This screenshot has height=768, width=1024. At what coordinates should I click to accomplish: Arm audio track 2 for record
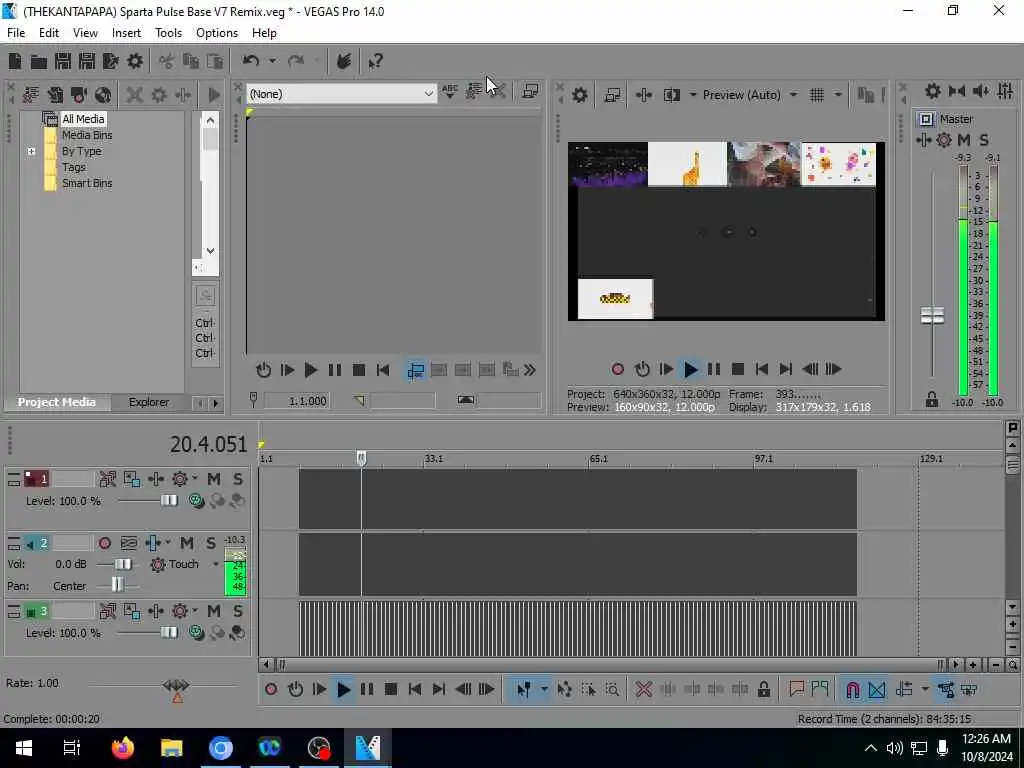pyautogui.click(x=104, y=543)
